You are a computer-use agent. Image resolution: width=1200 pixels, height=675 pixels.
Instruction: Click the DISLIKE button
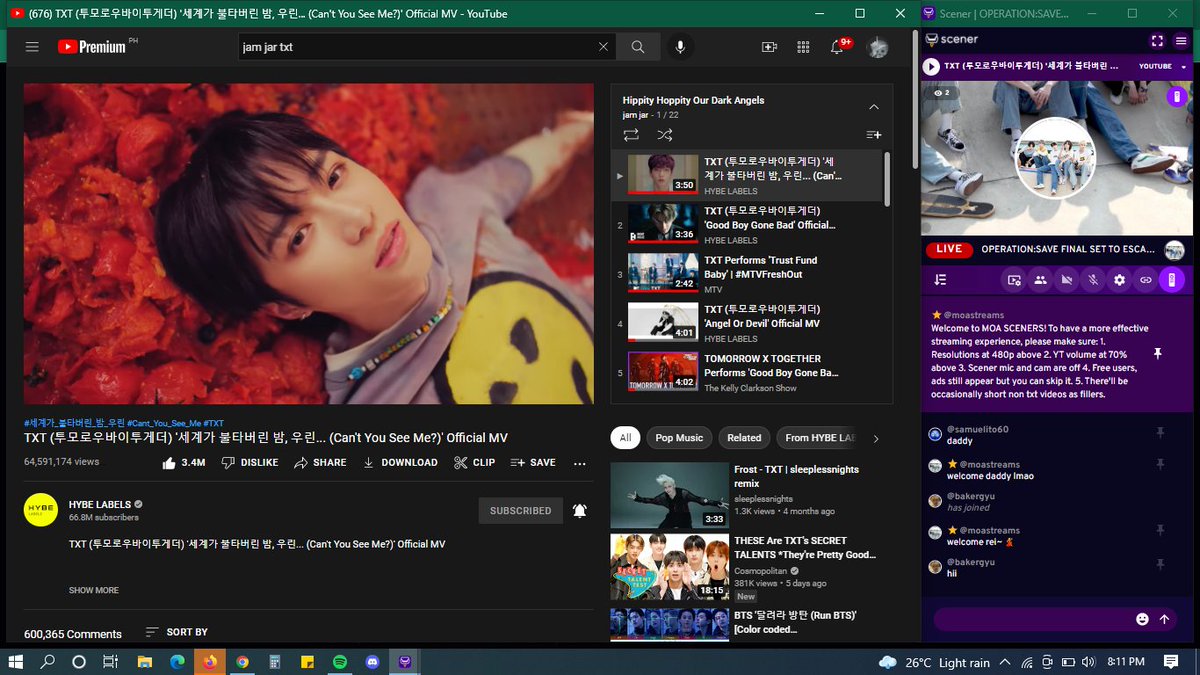[249, 463]
